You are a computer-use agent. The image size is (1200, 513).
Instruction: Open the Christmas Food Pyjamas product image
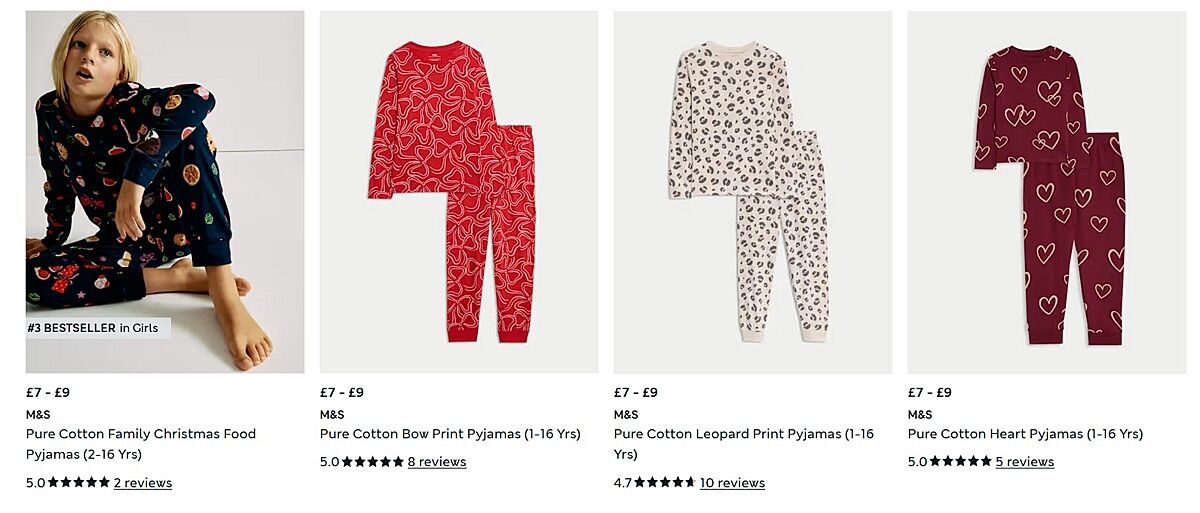click(x=165, y=192)
